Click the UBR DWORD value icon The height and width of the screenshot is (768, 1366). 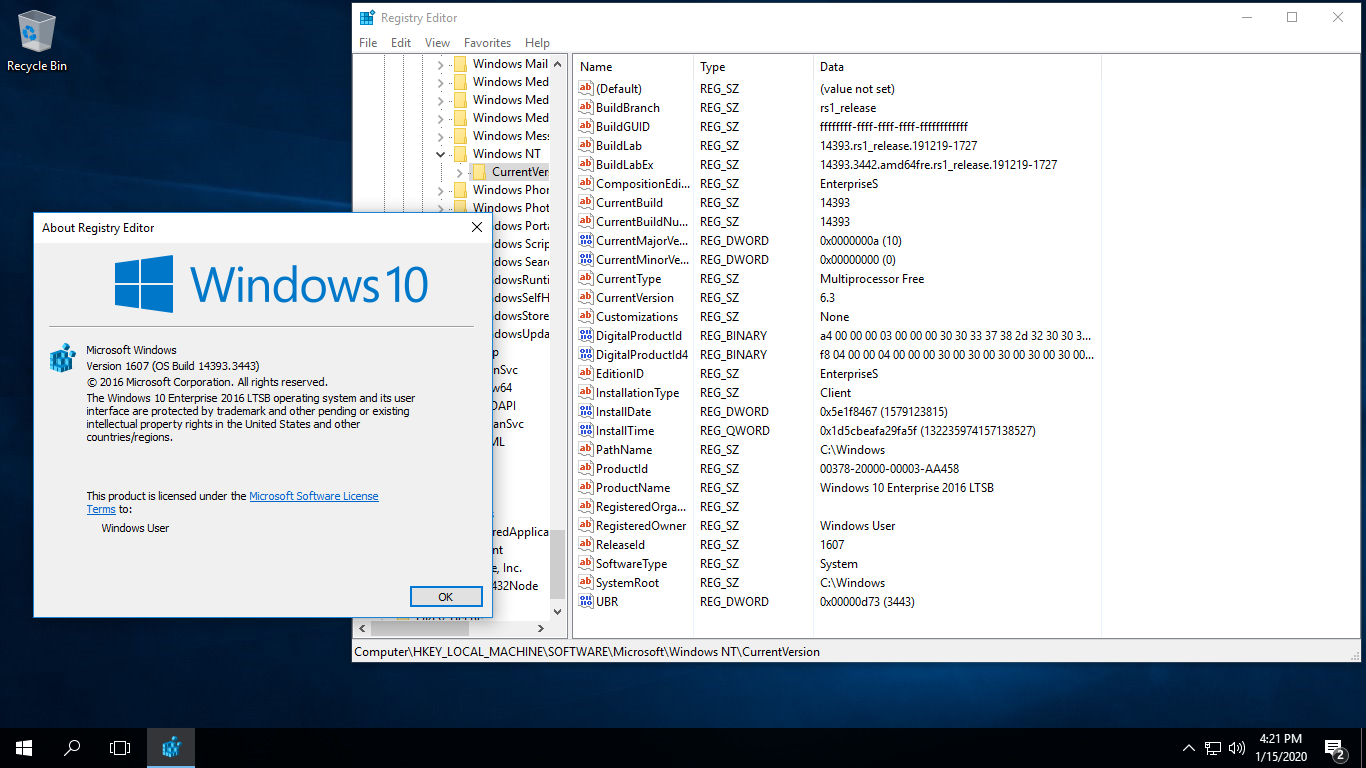(586, 602)
